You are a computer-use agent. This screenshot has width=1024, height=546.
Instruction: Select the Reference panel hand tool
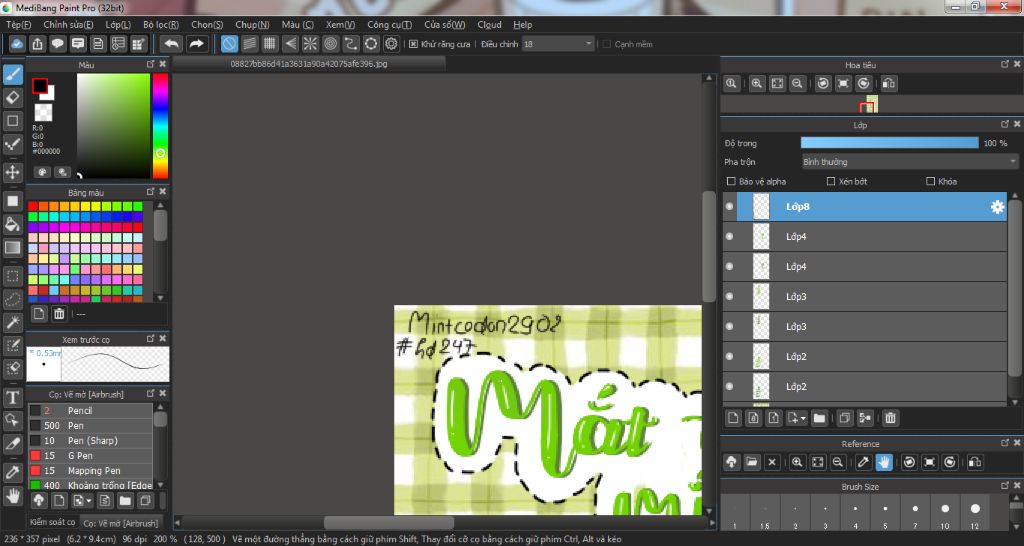pyautogui.click(x=884, y=462)
